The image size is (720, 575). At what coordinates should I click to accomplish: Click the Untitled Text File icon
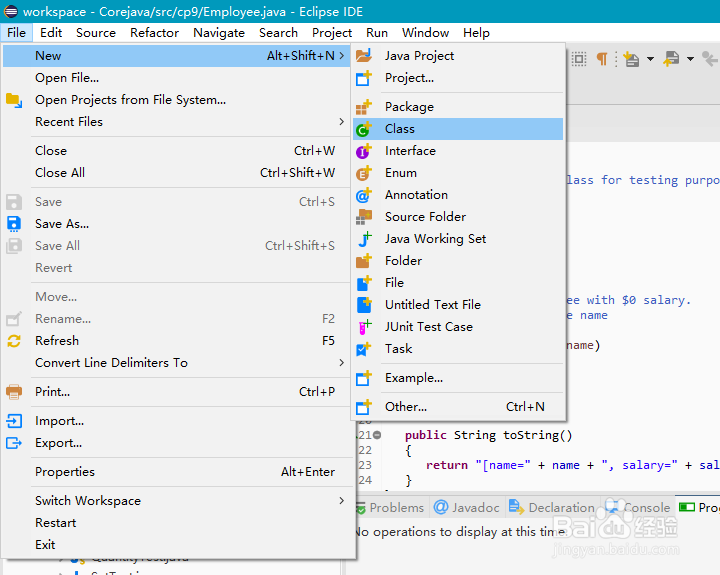[364, 305]
